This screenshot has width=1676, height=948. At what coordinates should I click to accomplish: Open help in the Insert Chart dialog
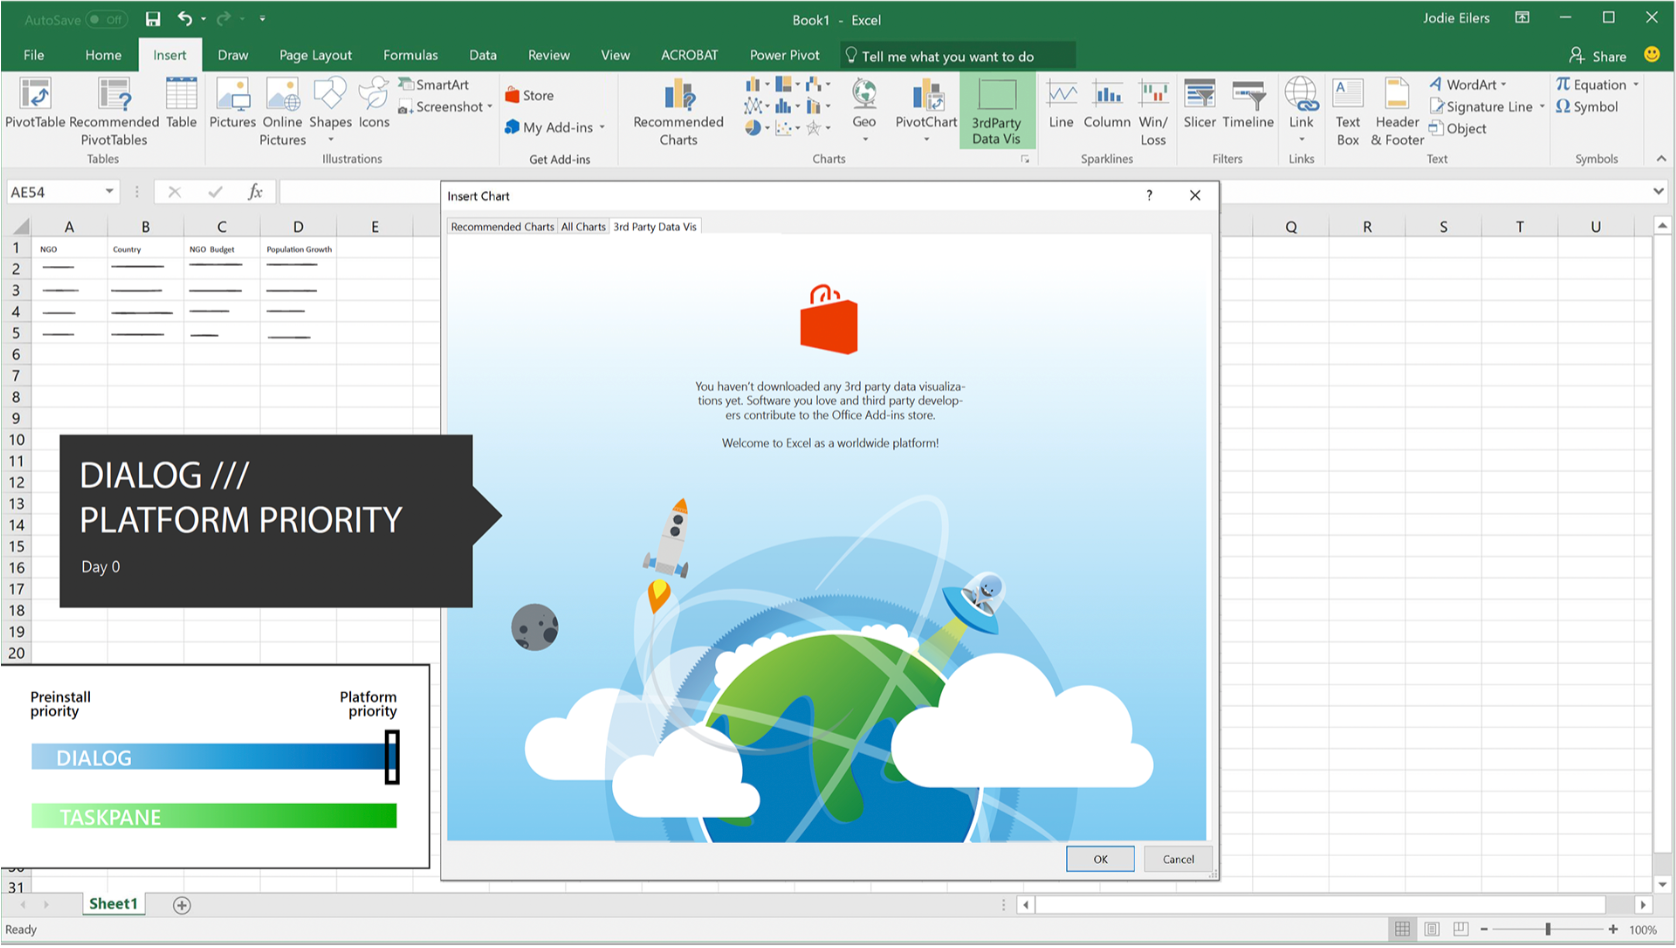click(x=1149, y=196)
